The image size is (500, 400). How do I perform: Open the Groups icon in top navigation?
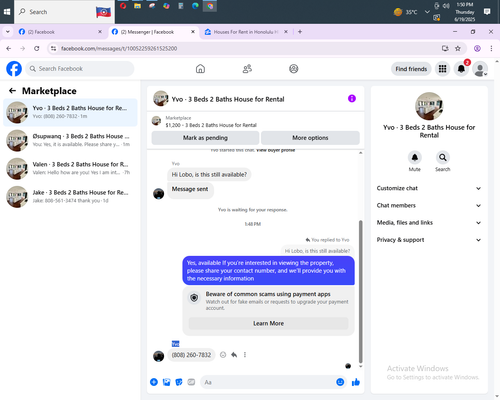294,69
